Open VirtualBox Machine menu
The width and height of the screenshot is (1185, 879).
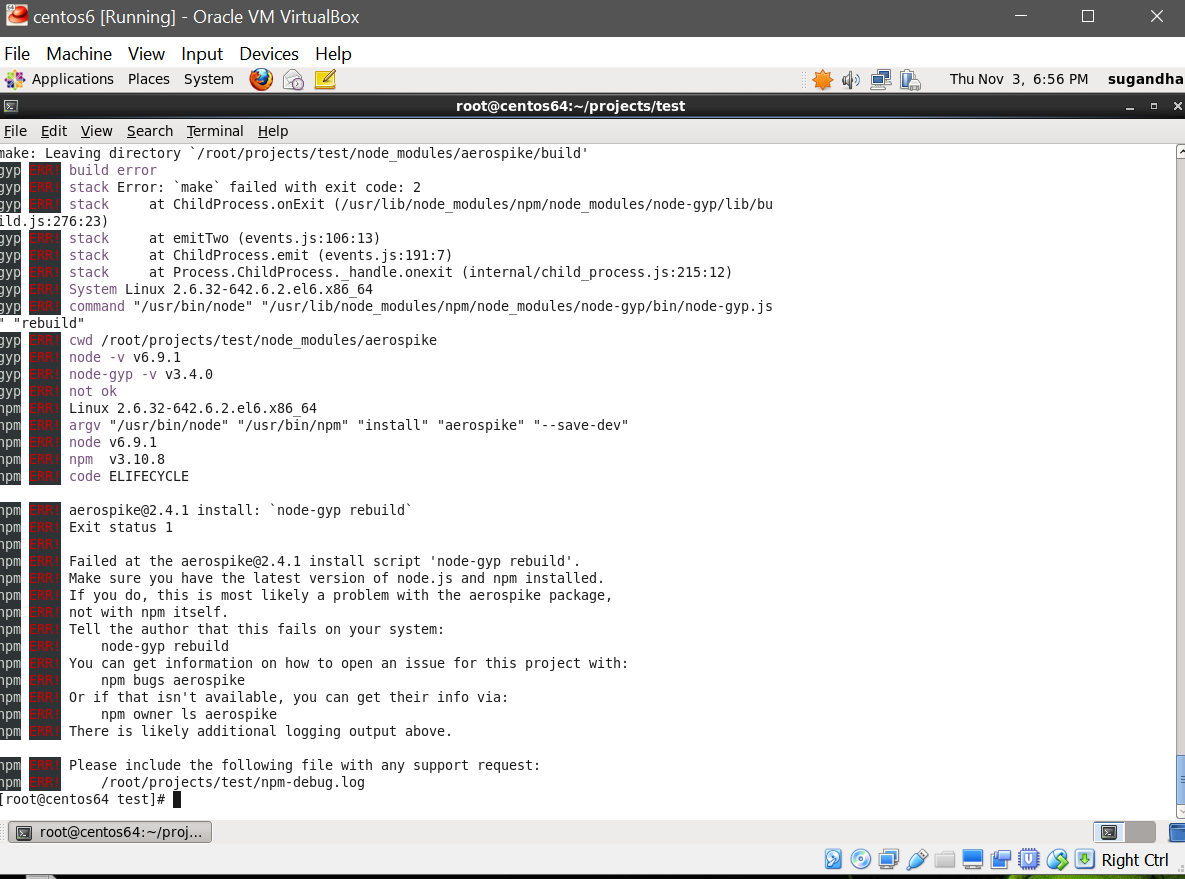79,54
